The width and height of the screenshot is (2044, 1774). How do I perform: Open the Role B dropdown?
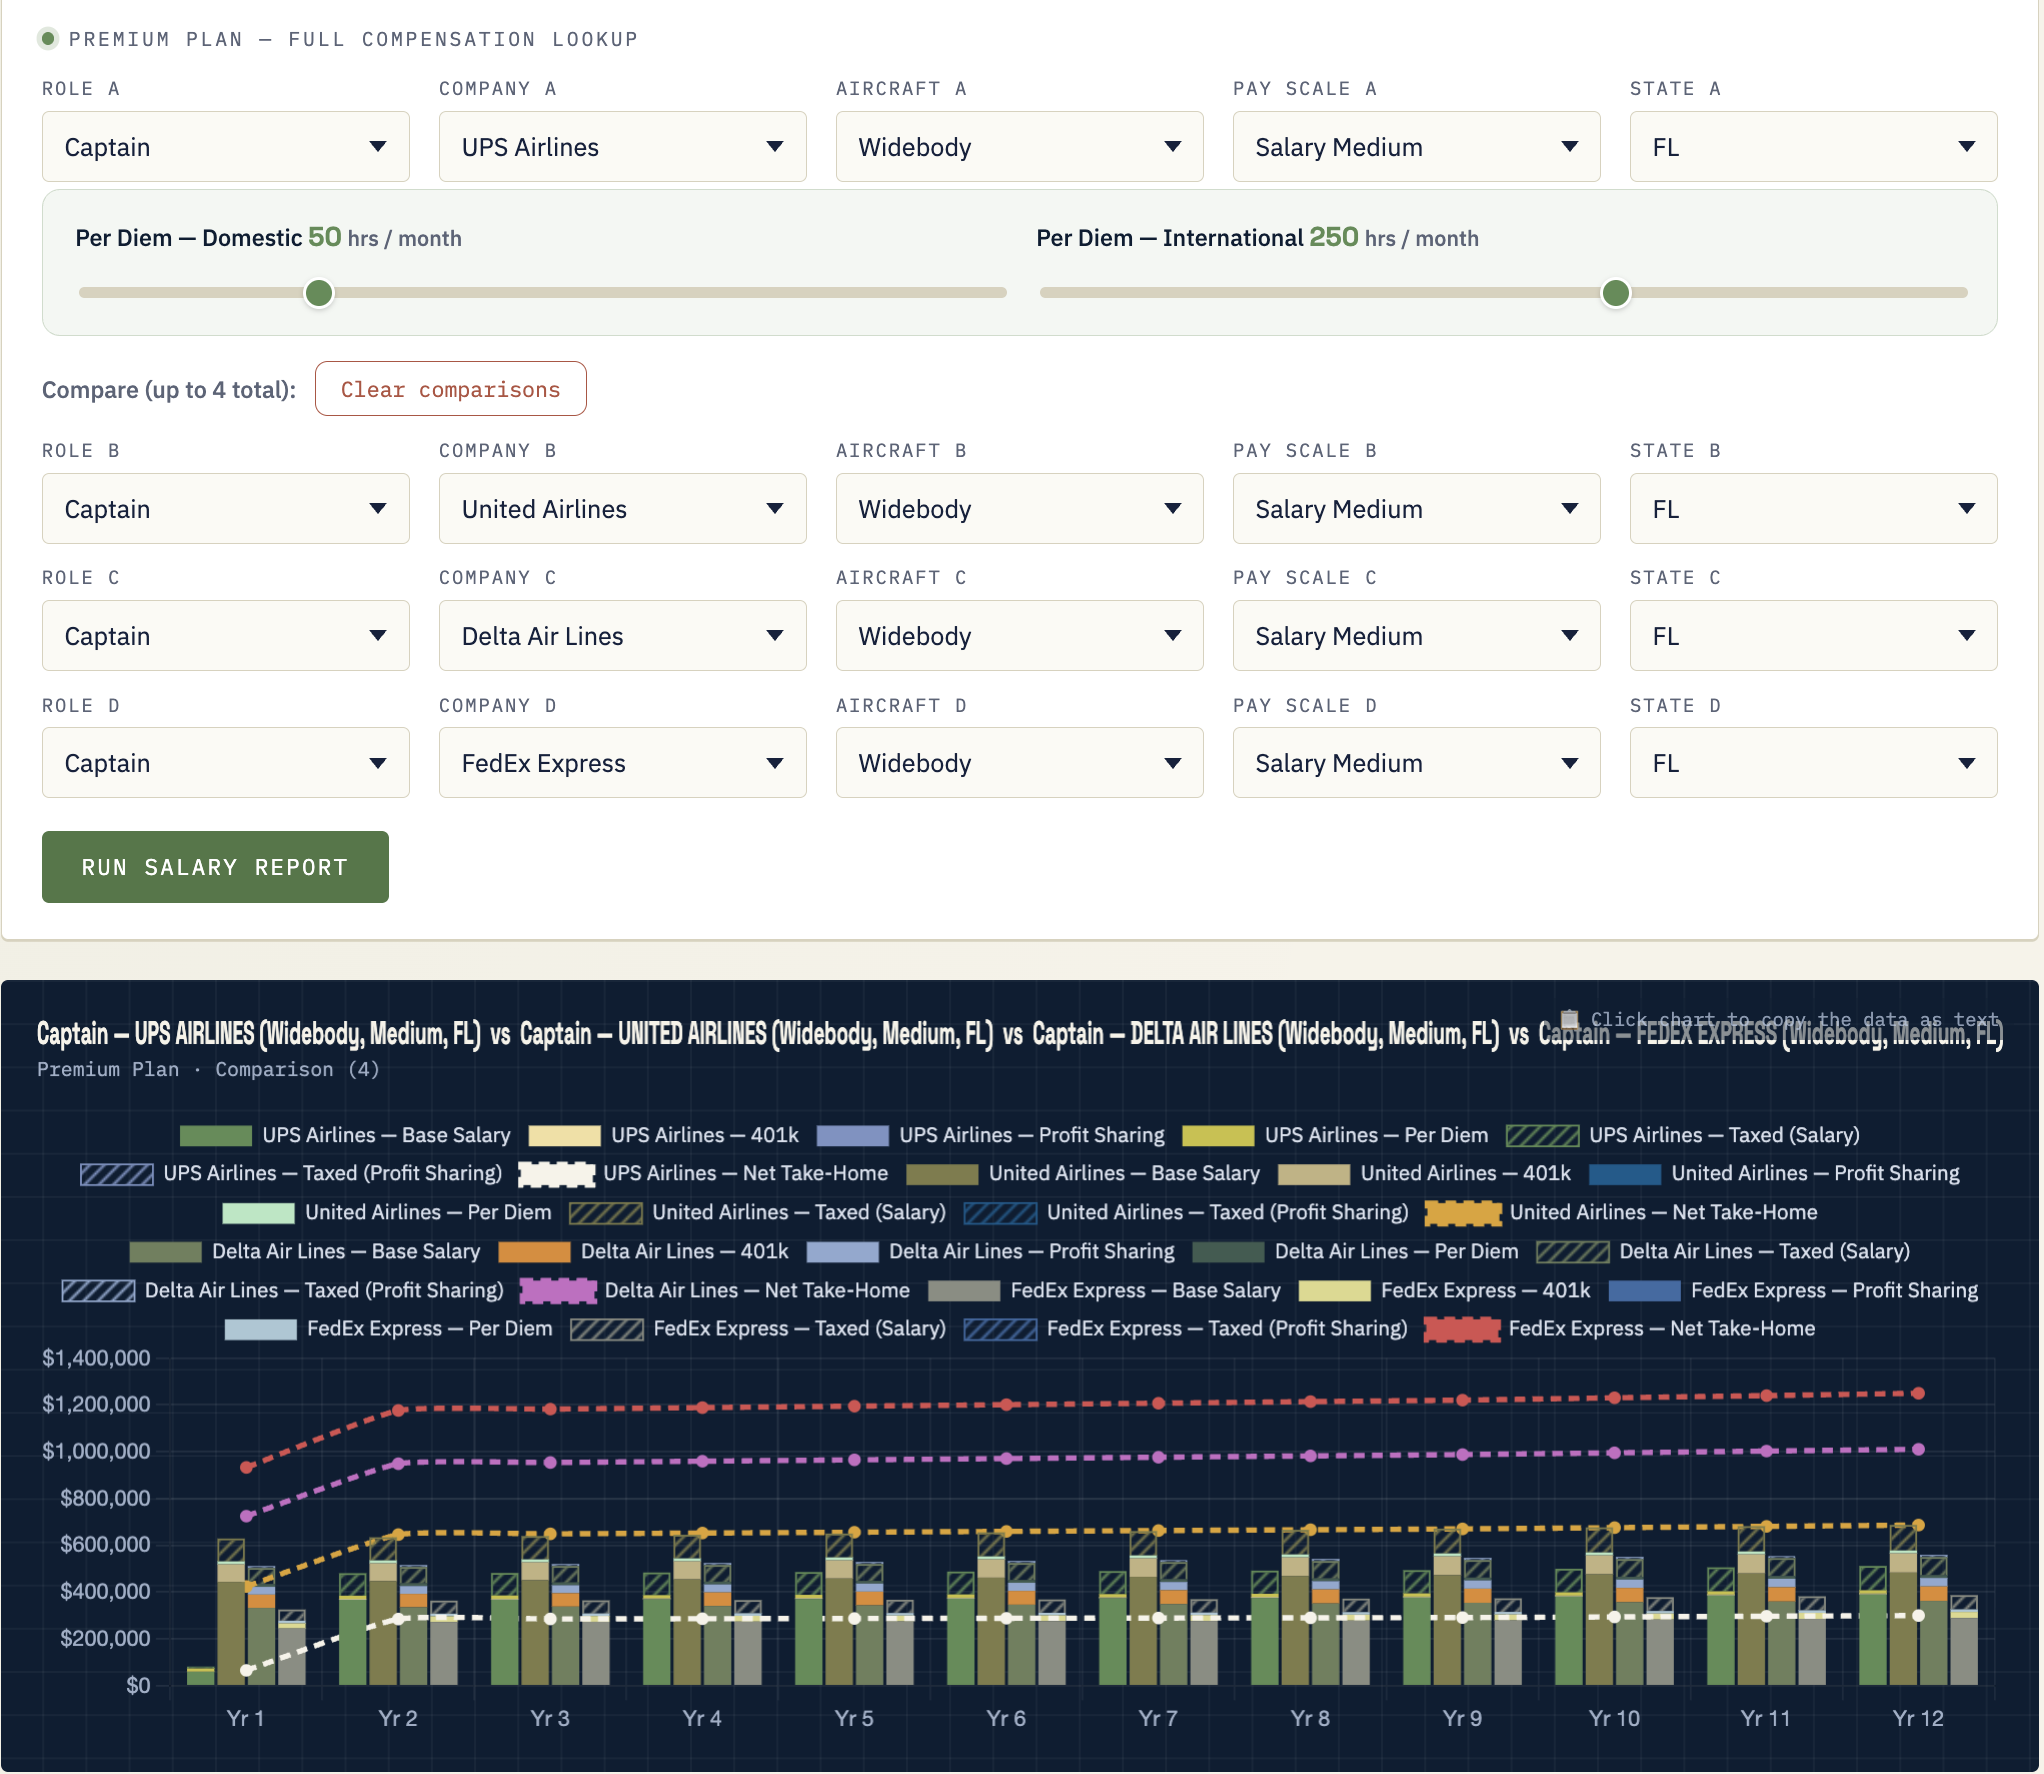(x=225, y=509)
